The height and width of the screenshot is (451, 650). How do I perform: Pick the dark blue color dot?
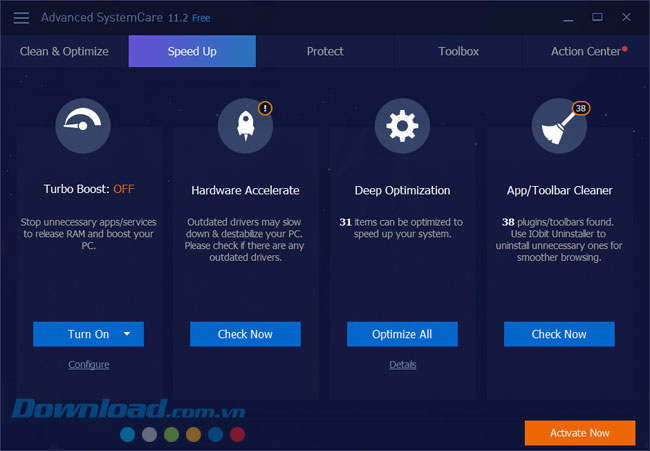coord(215,434)
